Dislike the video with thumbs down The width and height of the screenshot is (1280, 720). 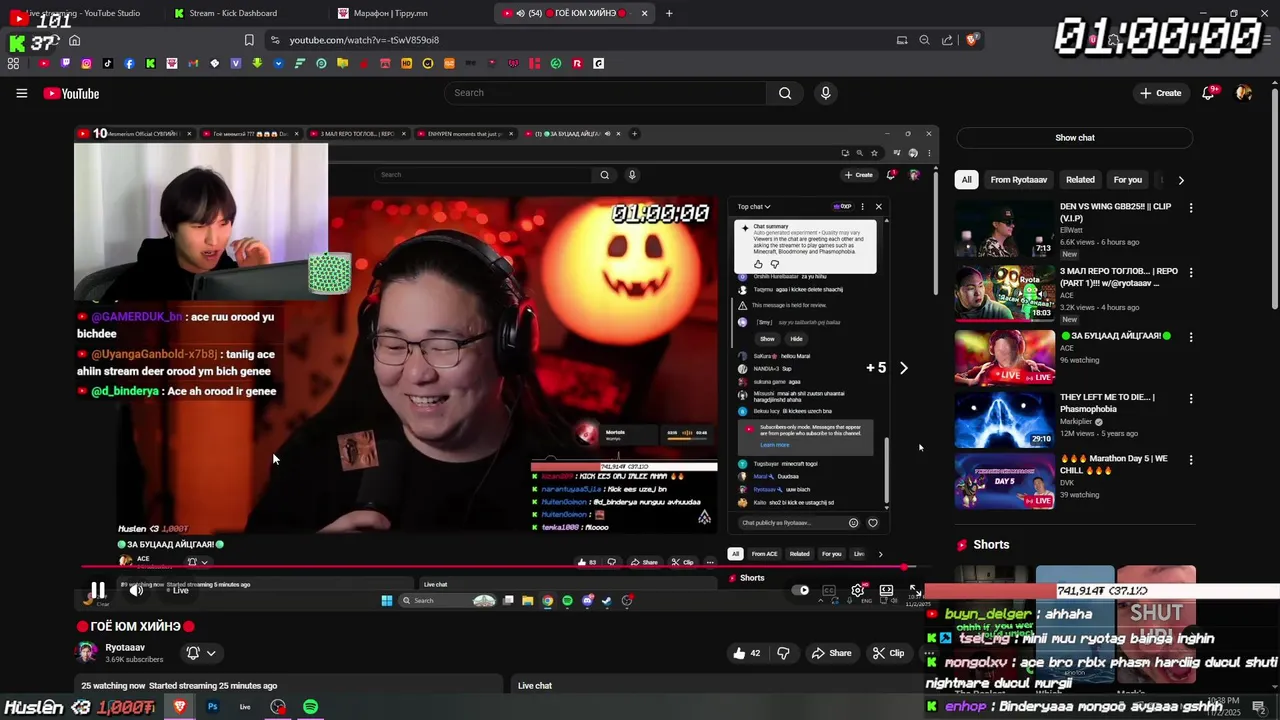tap(783, 653)
